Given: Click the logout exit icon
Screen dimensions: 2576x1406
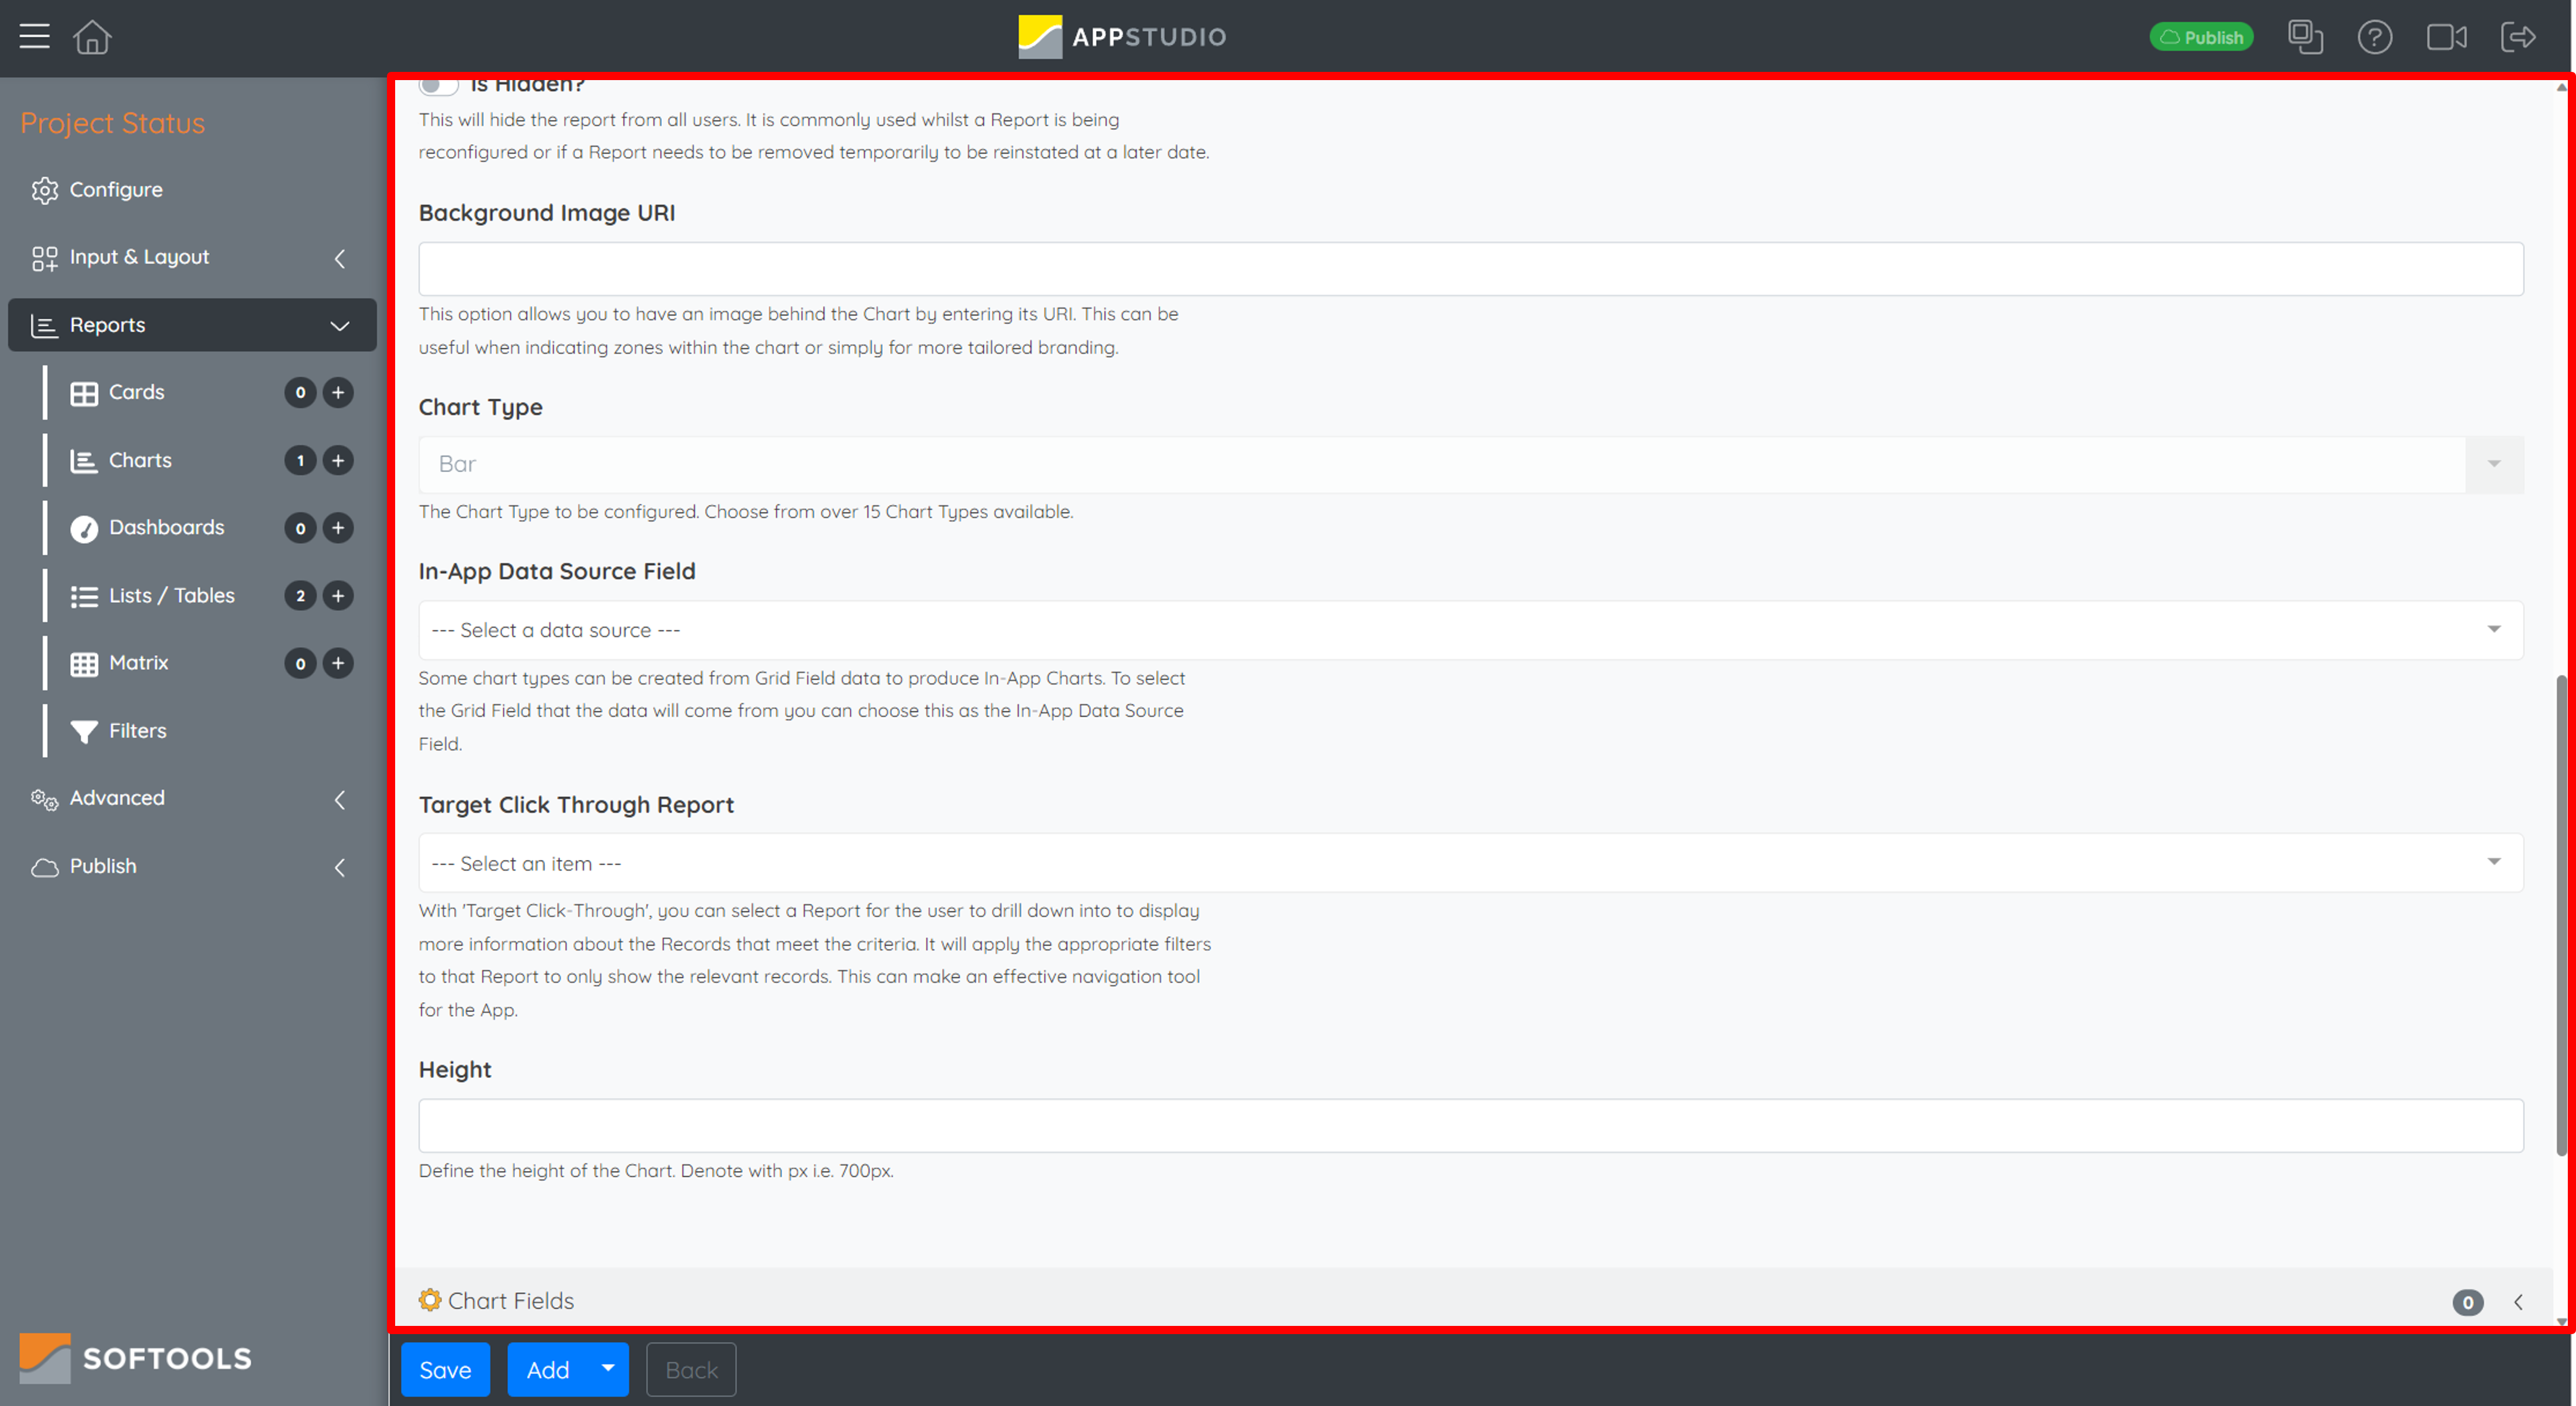Looking at the screenshot, I should tap(2518, 37).
